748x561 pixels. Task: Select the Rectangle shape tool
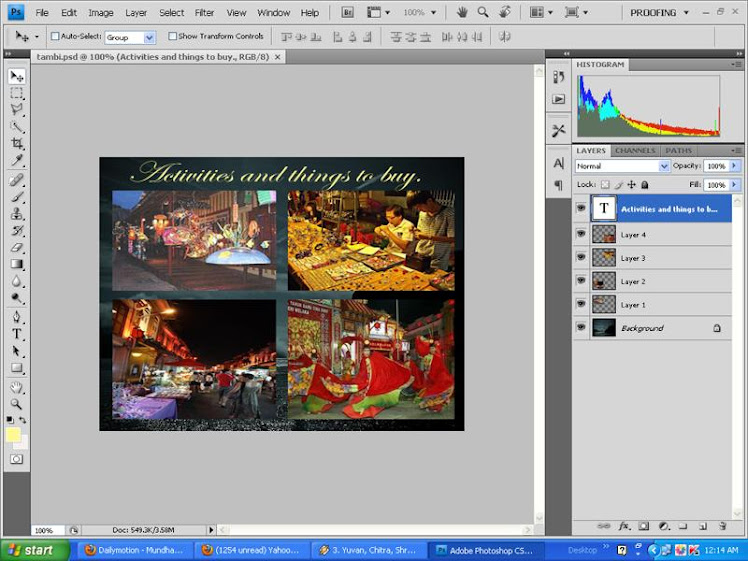[17, 368]
